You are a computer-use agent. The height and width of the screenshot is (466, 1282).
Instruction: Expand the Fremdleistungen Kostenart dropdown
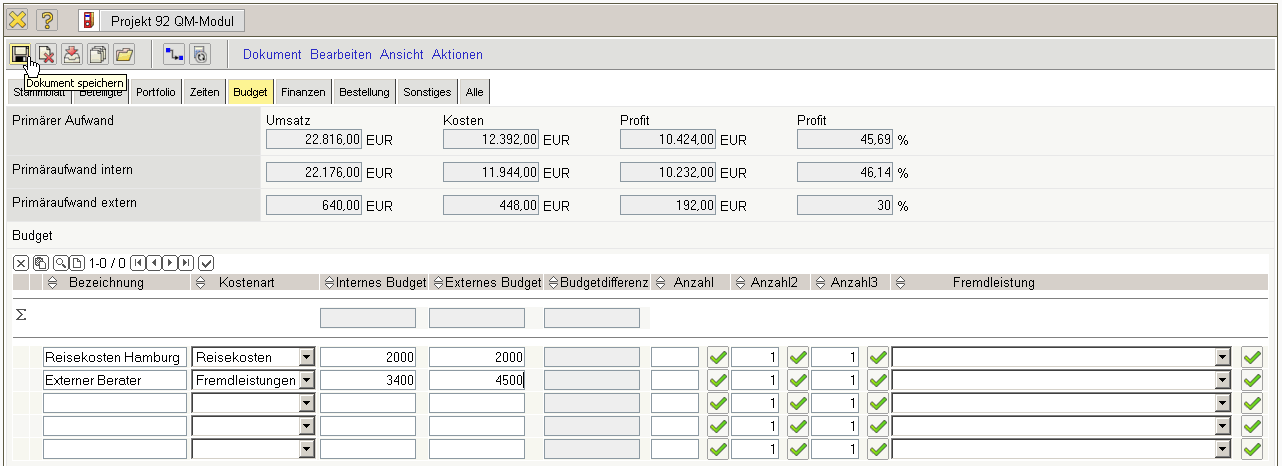pyautogui.click(x=306, y=380)
